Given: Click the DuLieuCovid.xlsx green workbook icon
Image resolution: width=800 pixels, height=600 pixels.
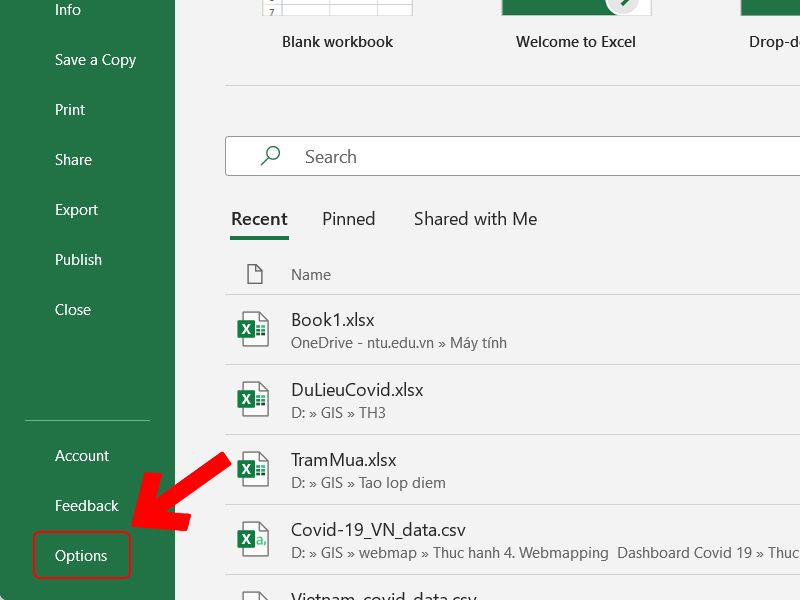Looking at the screenshot, I should click(253, 398).
